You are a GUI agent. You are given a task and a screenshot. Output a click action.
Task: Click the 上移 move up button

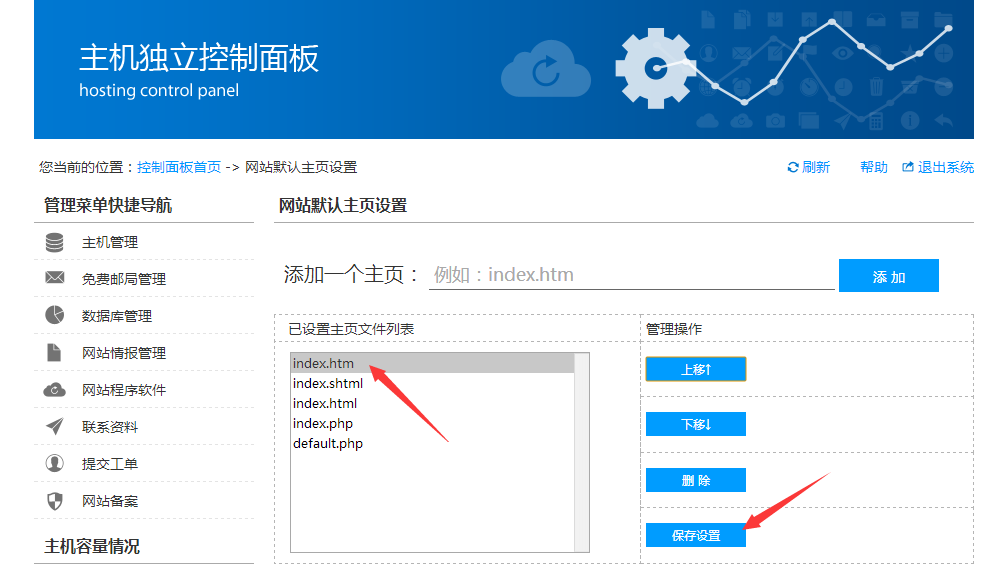(x=695, y=370)
